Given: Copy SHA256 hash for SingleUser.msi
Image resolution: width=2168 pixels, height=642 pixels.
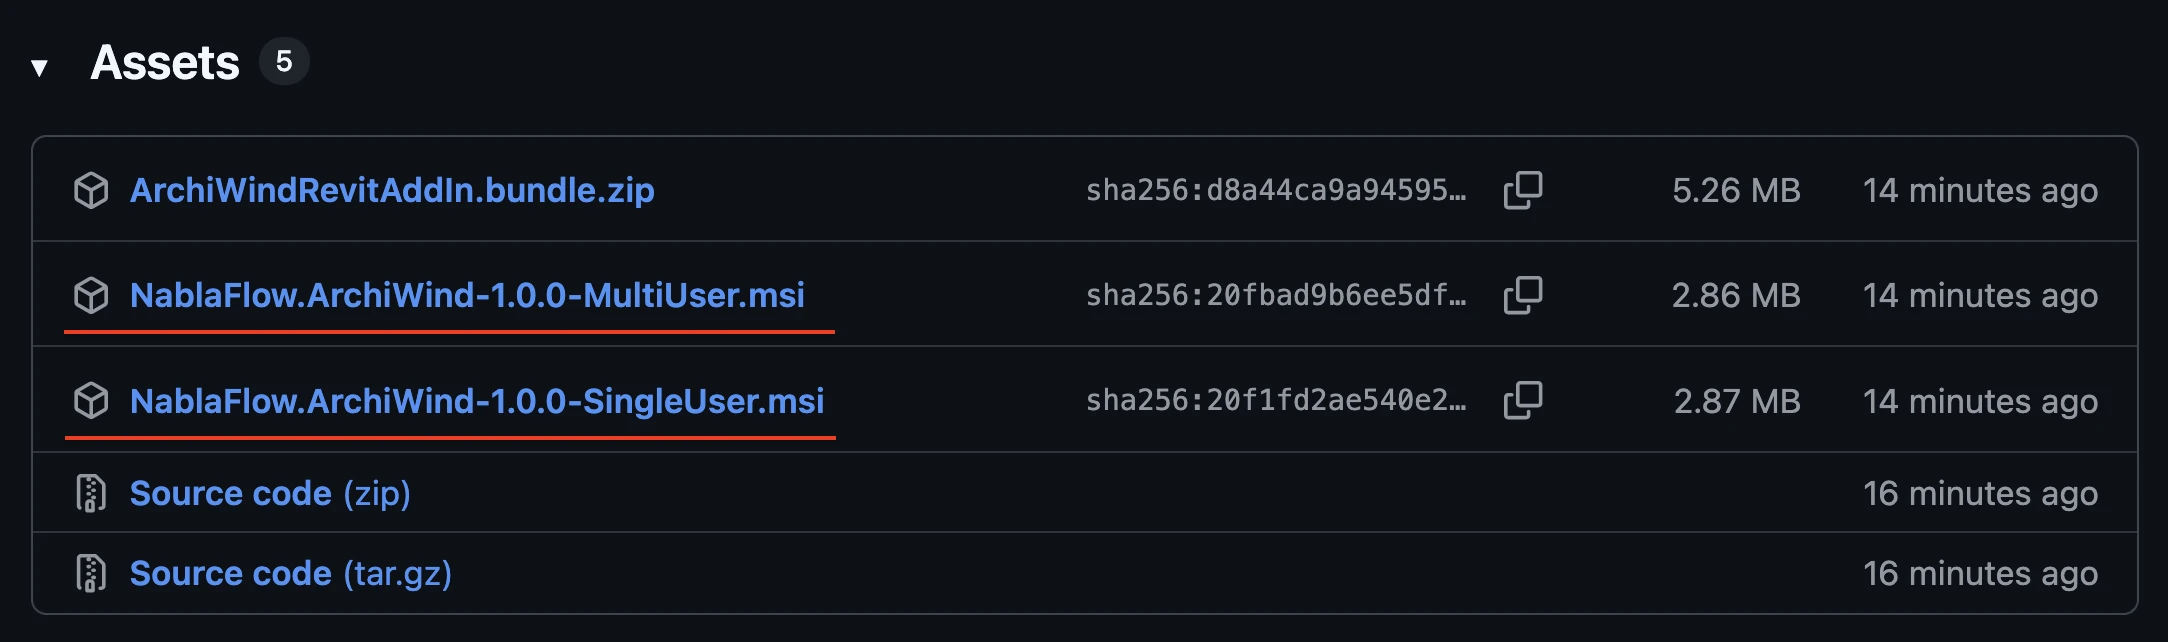Looking at the screenshot, I should [x=1522, y=401].
